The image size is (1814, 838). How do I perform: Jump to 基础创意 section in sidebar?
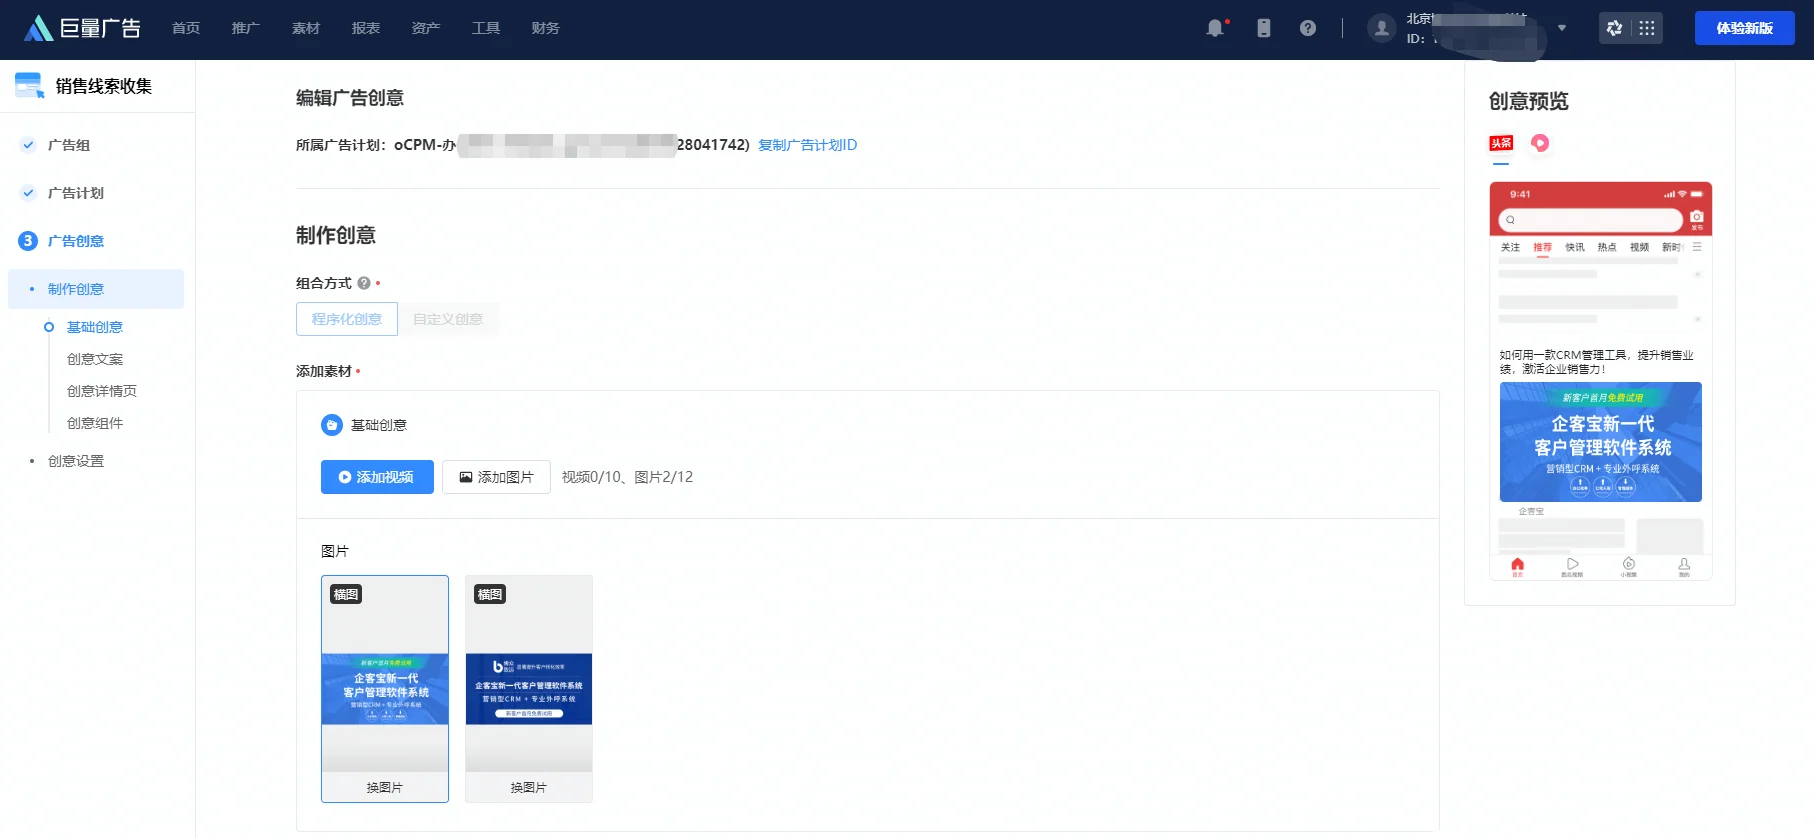point(95,327)
